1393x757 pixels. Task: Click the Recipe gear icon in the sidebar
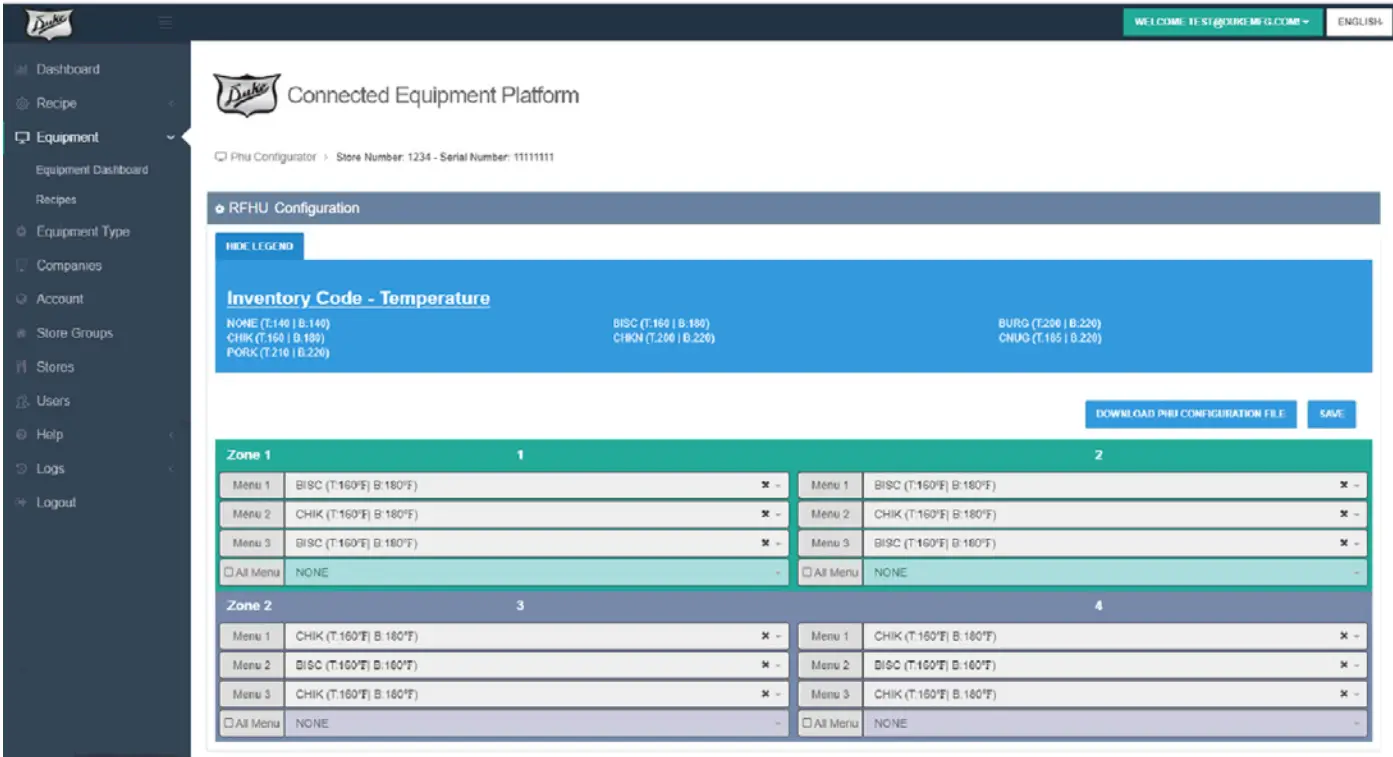point(21,104)
